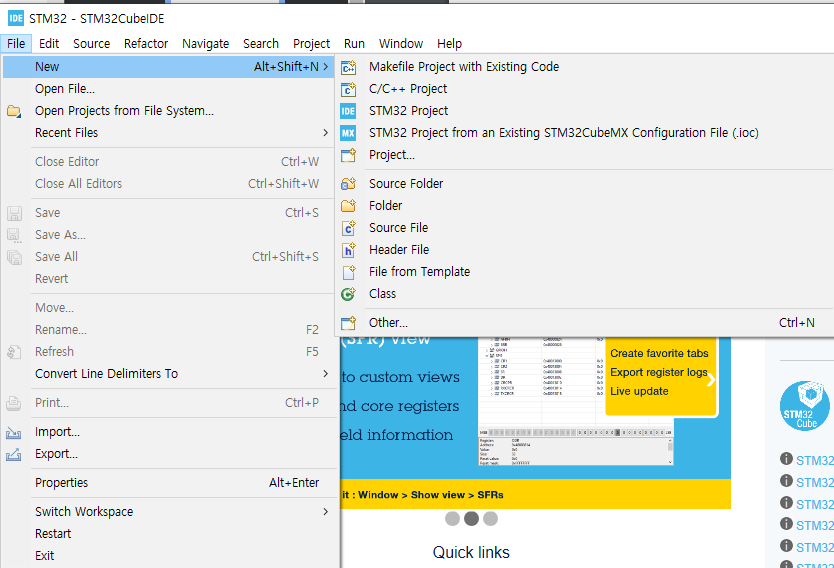Click the SFR view screenshot thumbnail
Viewport: 834px width, 568px height.
(576, 401)
